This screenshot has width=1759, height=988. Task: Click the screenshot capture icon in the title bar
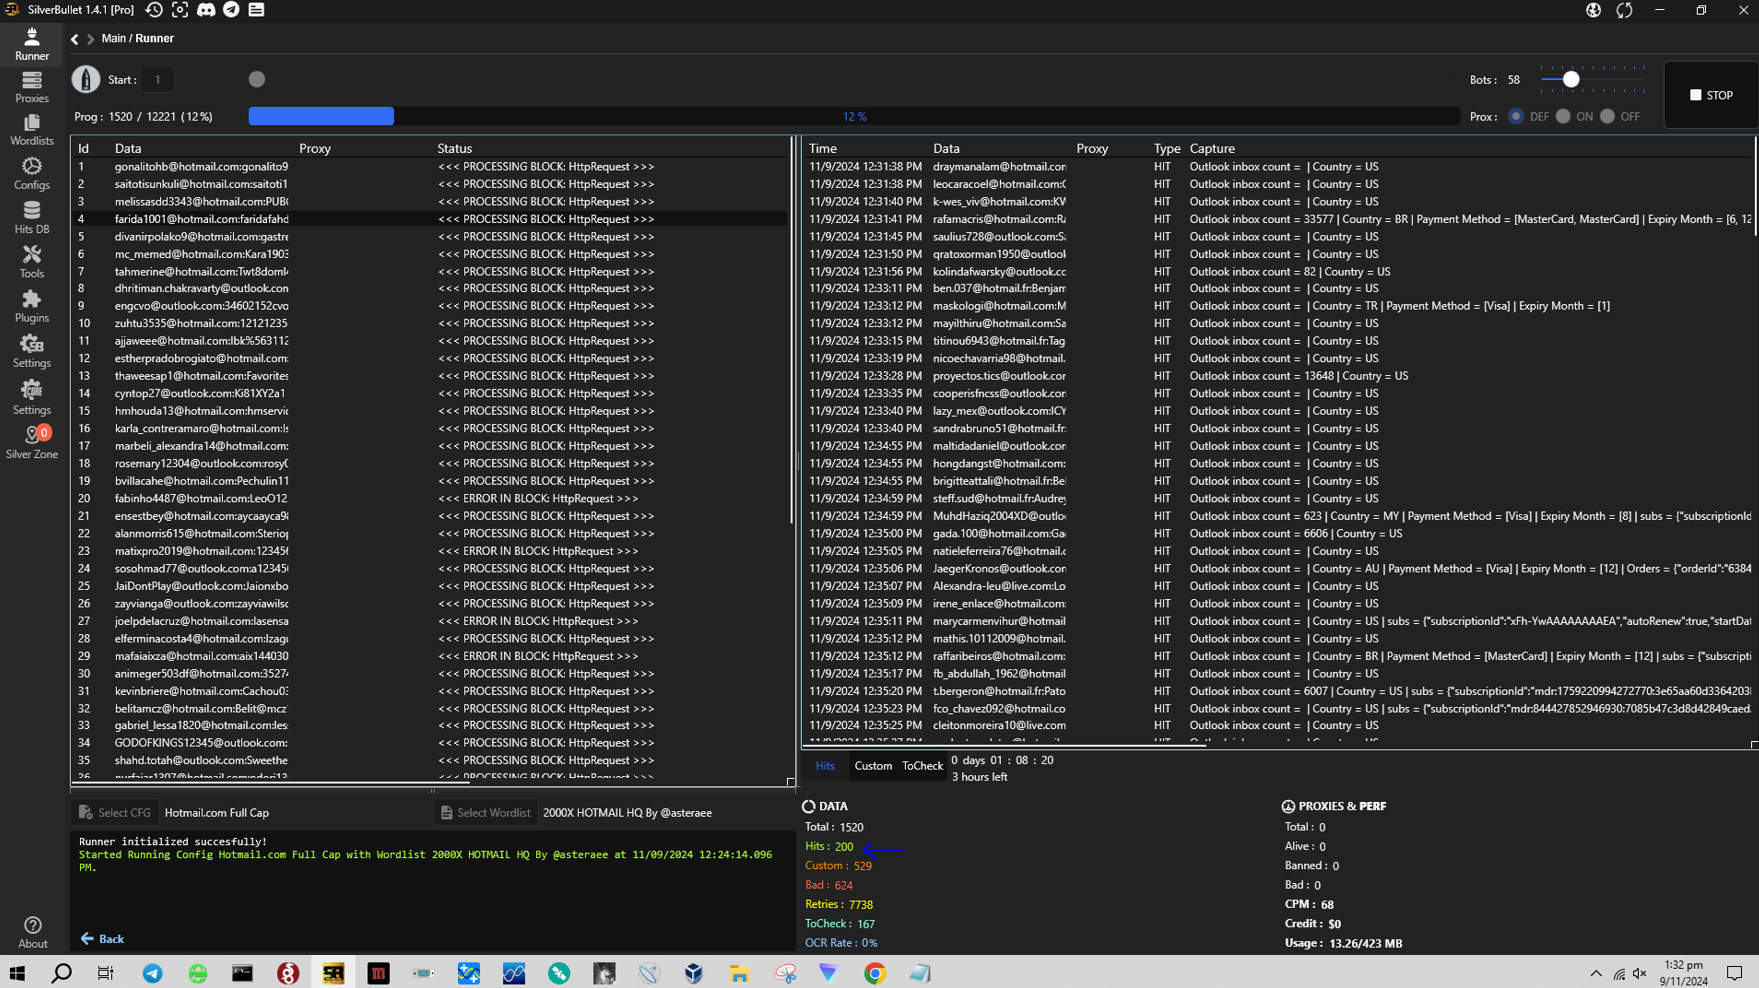coord(180,10)
